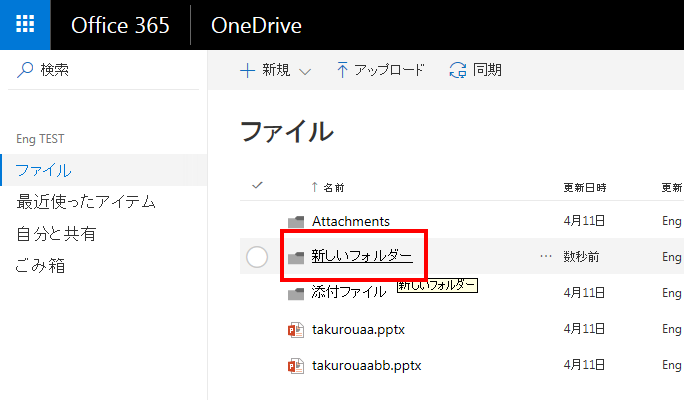Sort by the 名前 column header

334,188
